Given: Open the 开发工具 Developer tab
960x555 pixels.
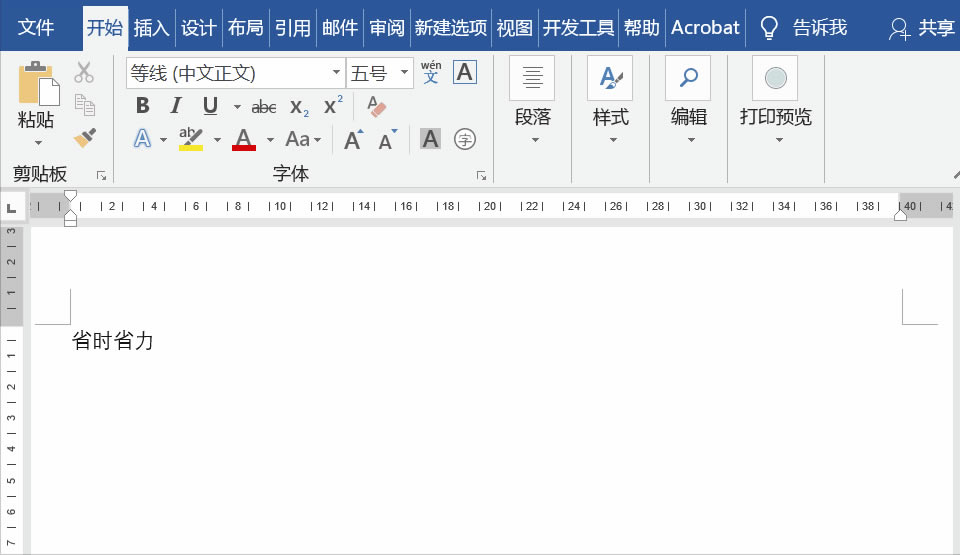Looking at the screenshot, I should point(578,28).
